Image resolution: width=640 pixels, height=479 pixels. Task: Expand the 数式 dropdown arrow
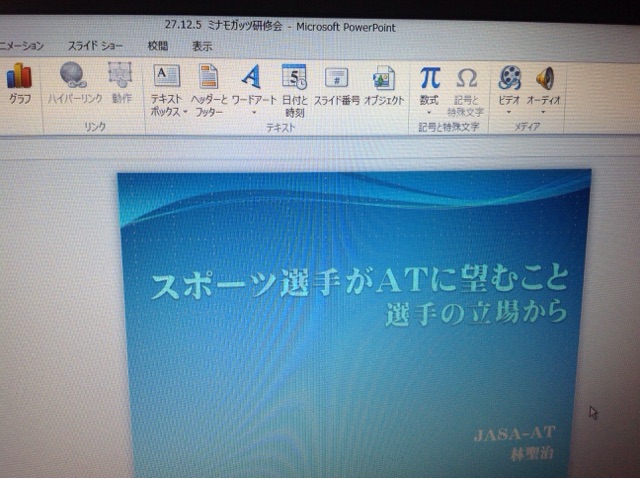pyautogui.click(x=429, y=112)
